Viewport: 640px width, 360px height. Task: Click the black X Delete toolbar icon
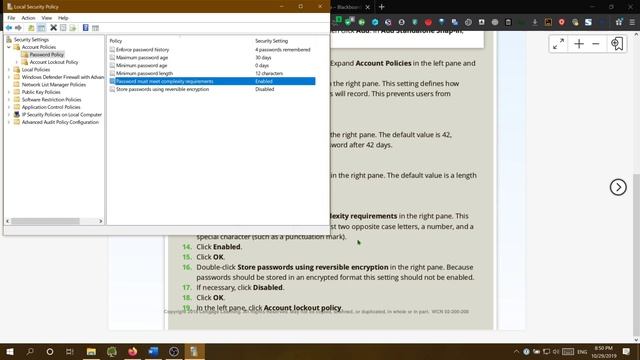click(53, 28)
